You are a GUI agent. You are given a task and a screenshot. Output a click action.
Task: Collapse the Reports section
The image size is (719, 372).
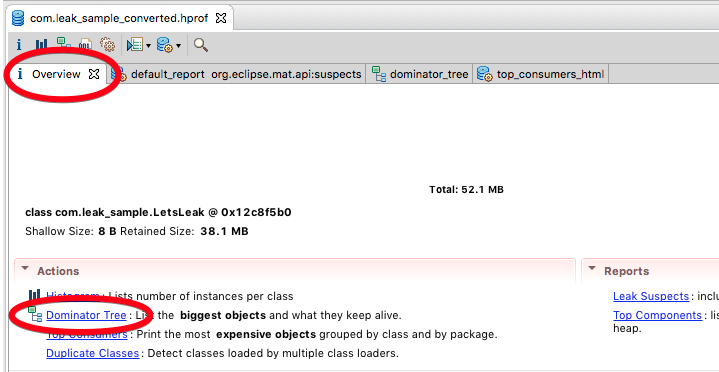[x=592, y=269]
